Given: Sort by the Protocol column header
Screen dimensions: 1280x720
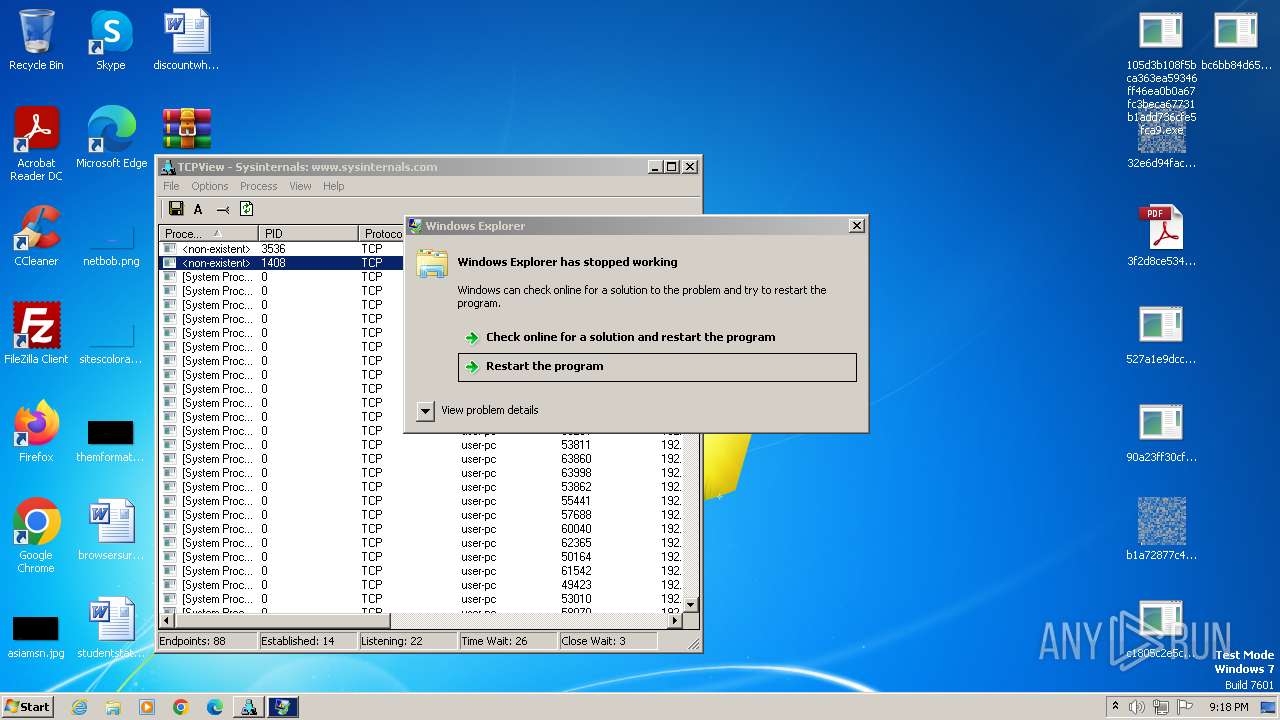Looking at the screenshot, I should click(381, 234).
